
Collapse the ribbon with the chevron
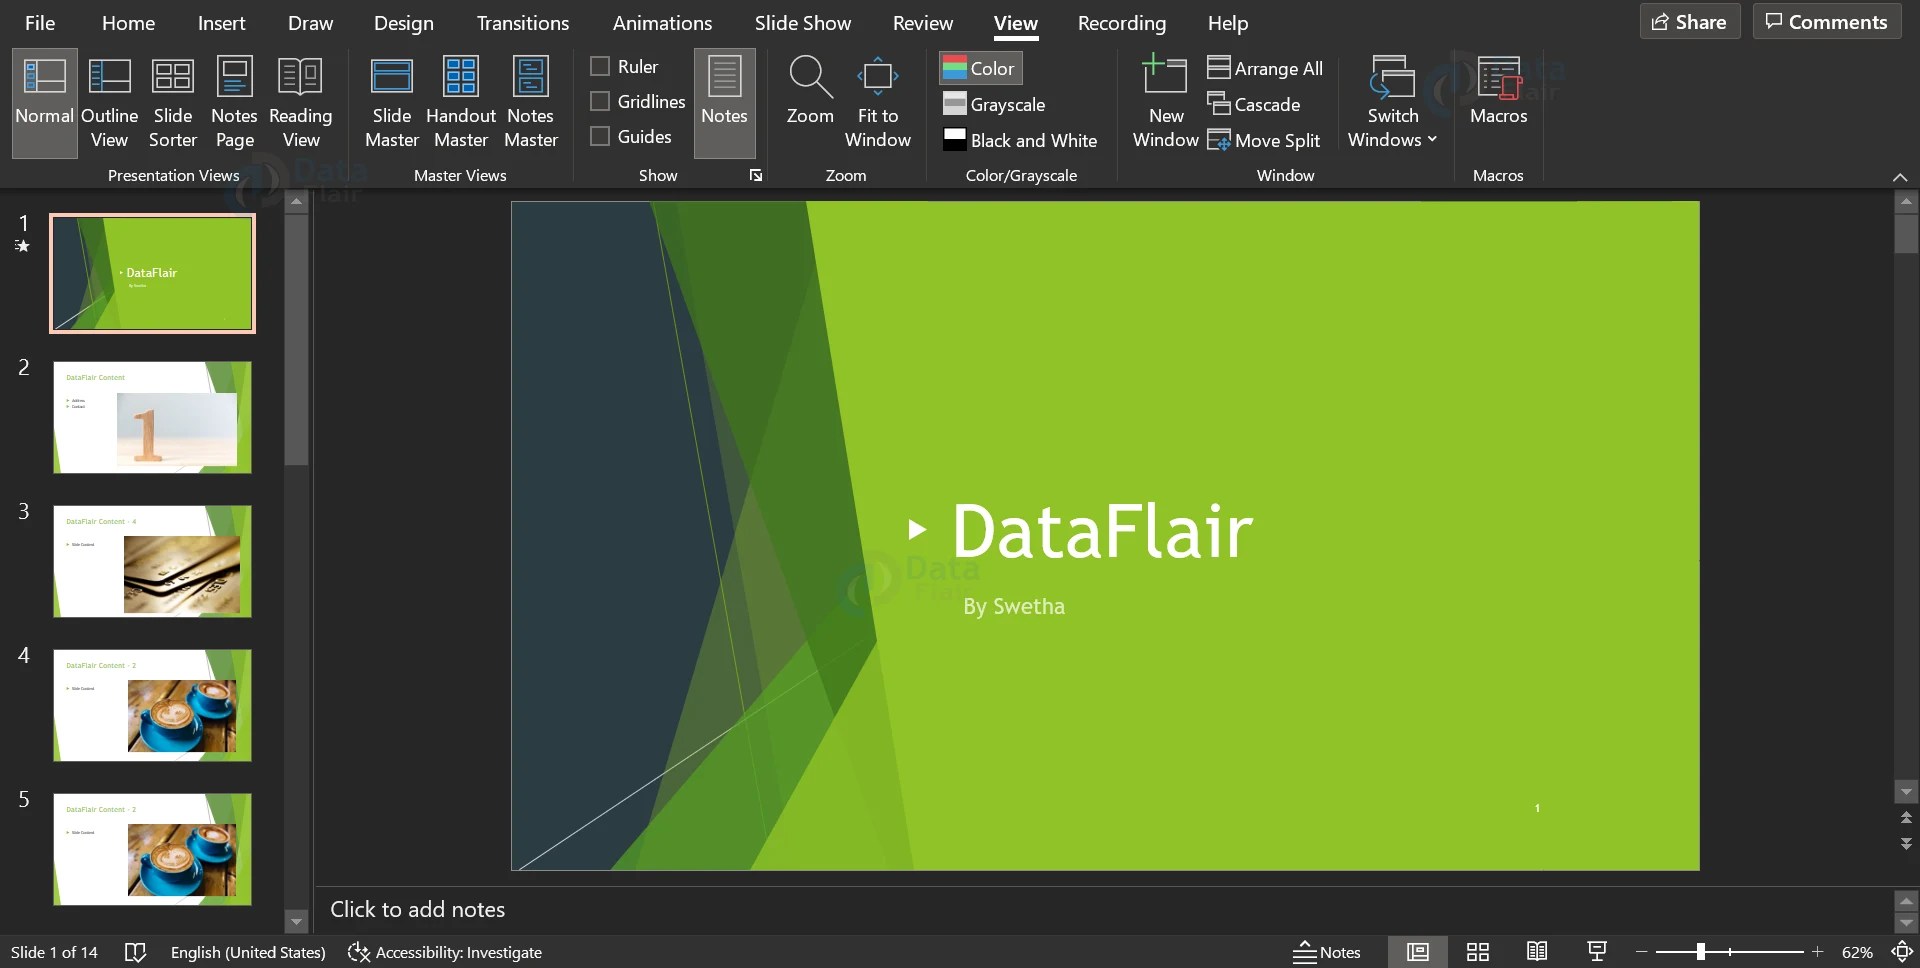coord(1899,177)
